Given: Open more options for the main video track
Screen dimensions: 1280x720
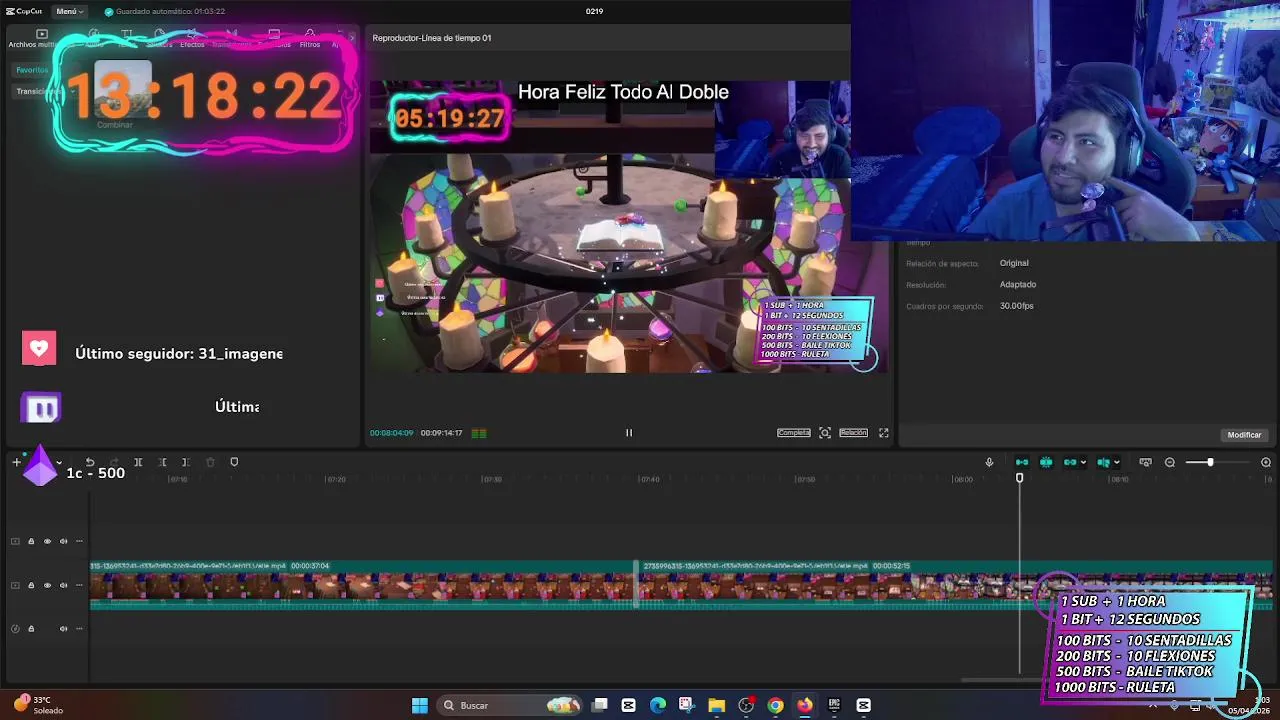Looking at the screenshot, I should pos(79,585).
